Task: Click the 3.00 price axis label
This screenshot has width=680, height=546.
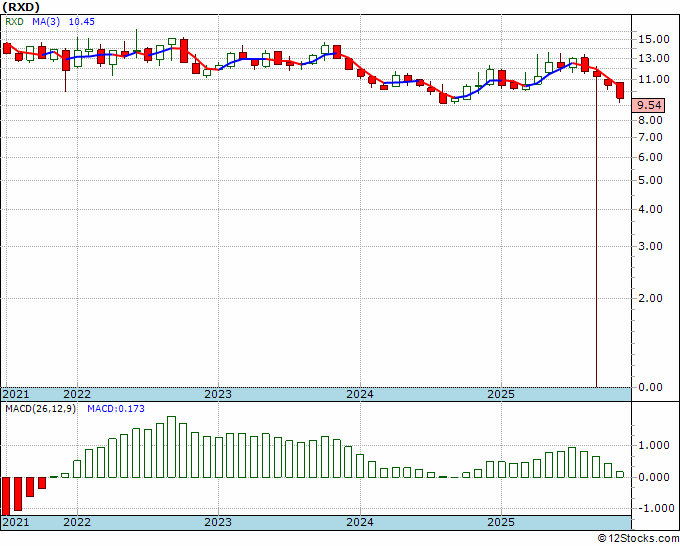Action: point(651,246)
